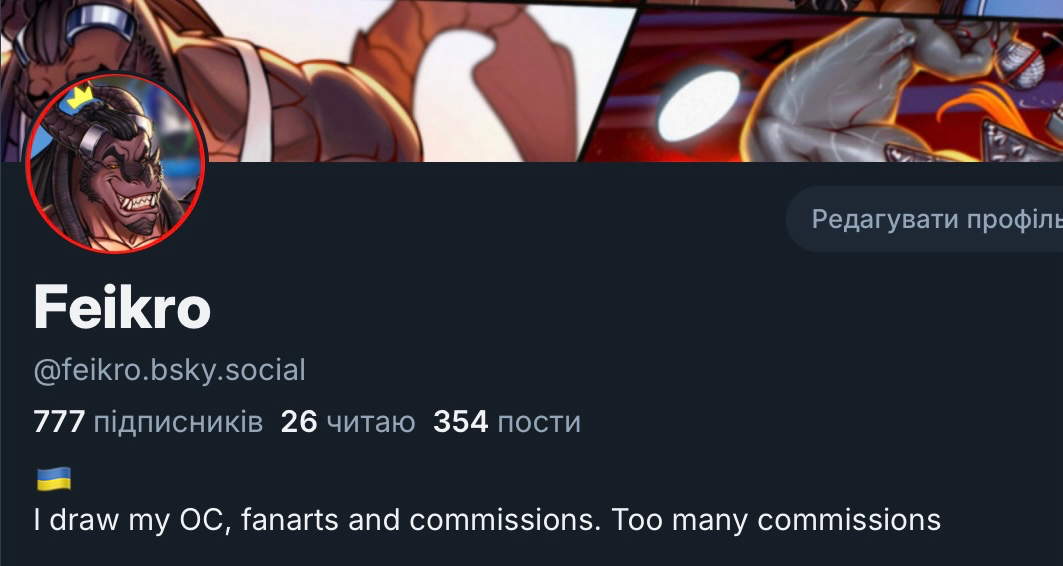This screenshot has height=566, width=1063.
Task: Click the number 777 in the stats
Action: 59,422
